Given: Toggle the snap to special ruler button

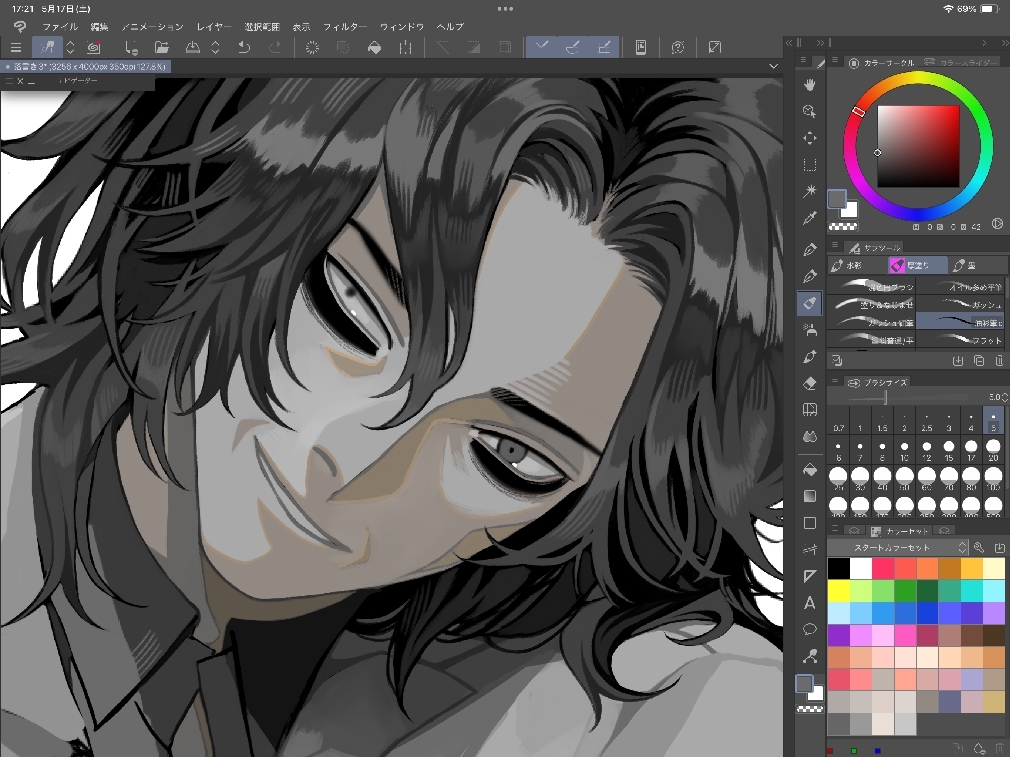Looking at the screenshot, I should coord(573,47).
